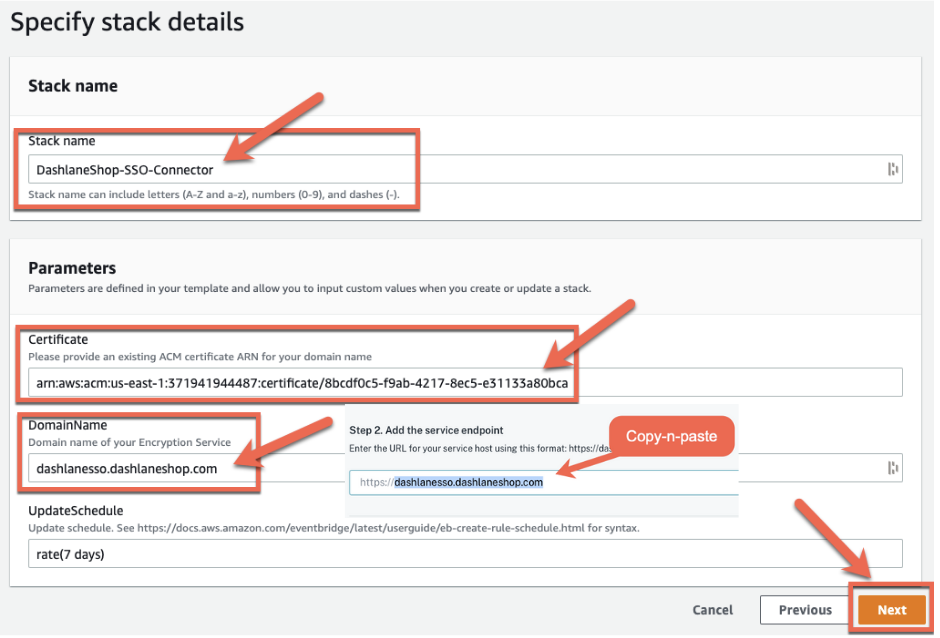Click the https:// service endpoint URL field
This screenshot has height=638, width=940.
[544, 482]
